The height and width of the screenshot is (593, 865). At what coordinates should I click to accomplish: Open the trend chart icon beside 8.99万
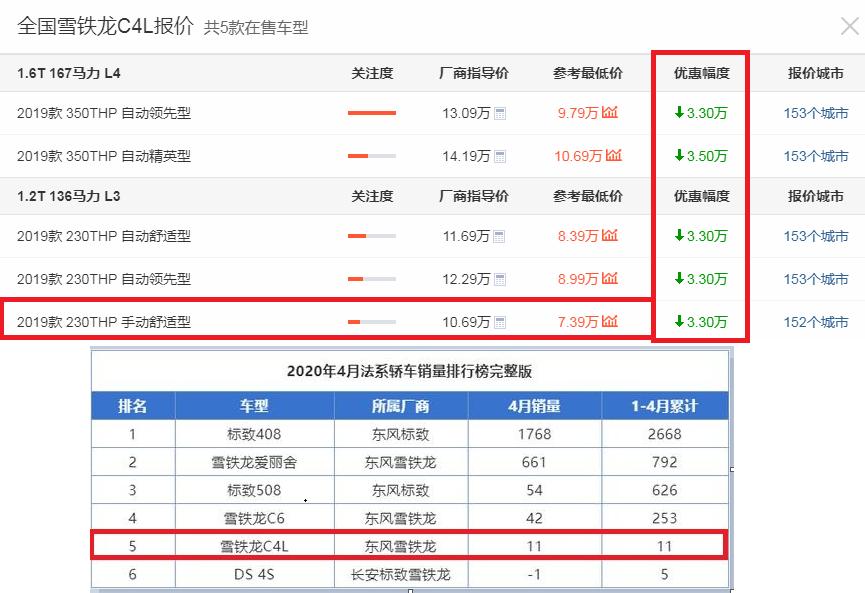(x=608, y=279)
